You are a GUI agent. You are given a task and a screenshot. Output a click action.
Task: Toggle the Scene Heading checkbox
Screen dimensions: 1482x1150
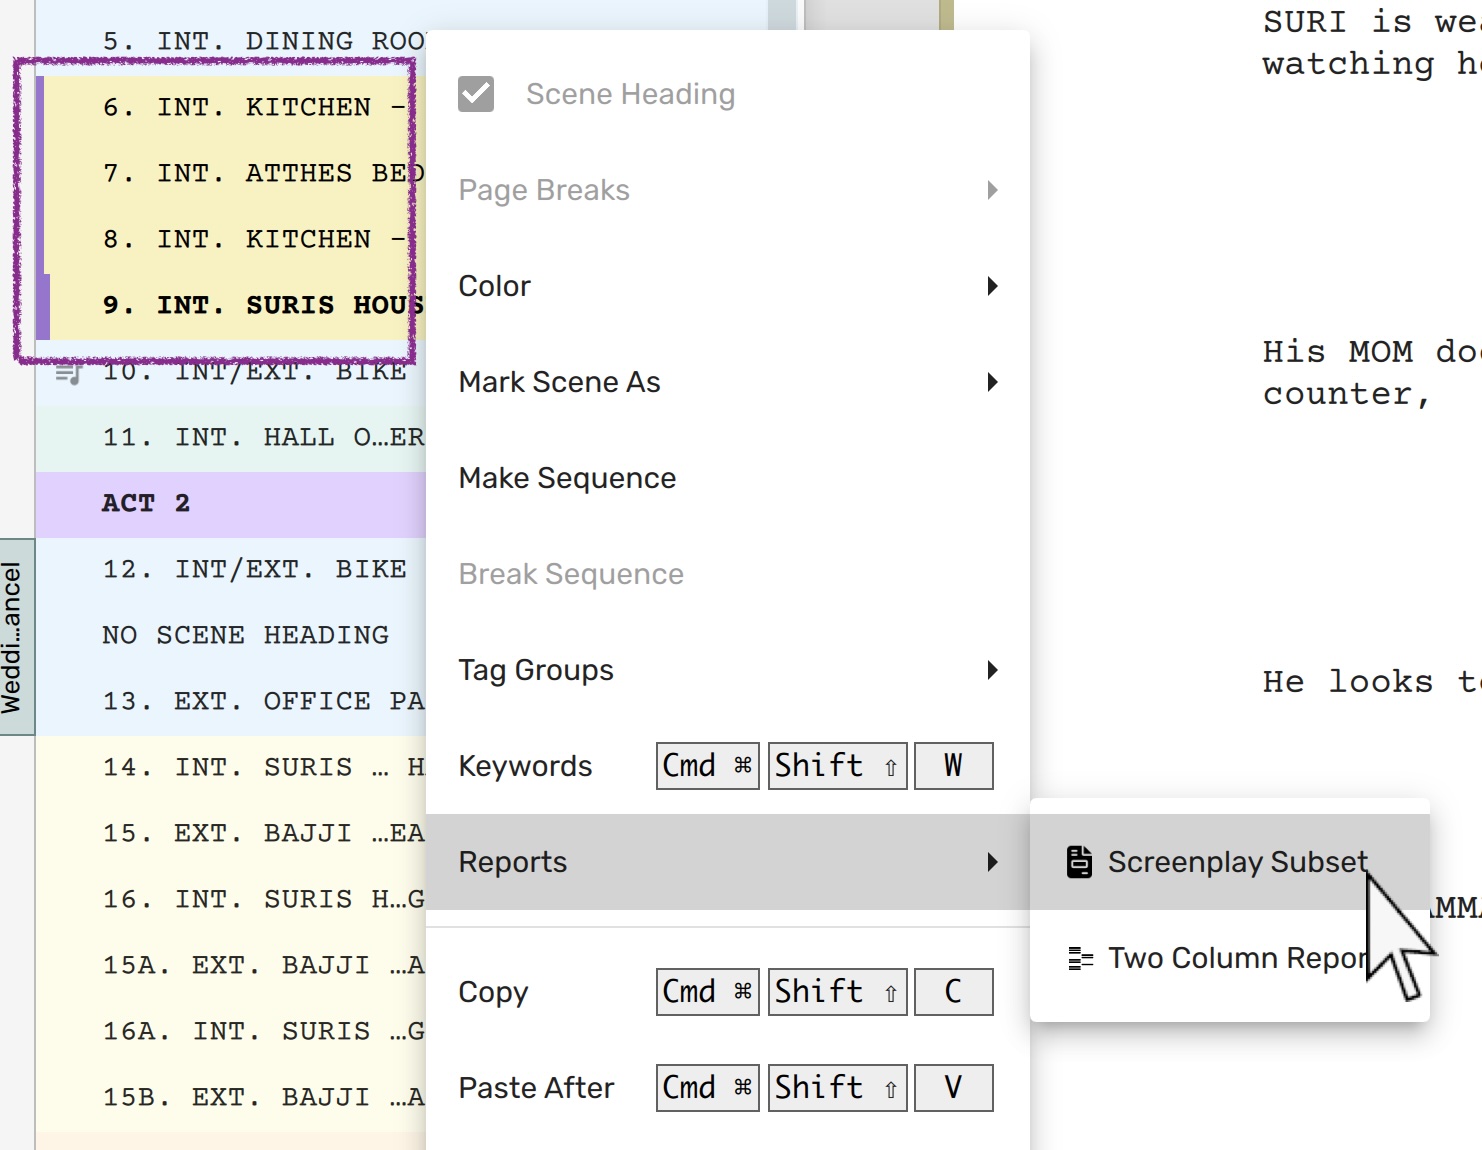pyautogui.click(x=476, y=94)
